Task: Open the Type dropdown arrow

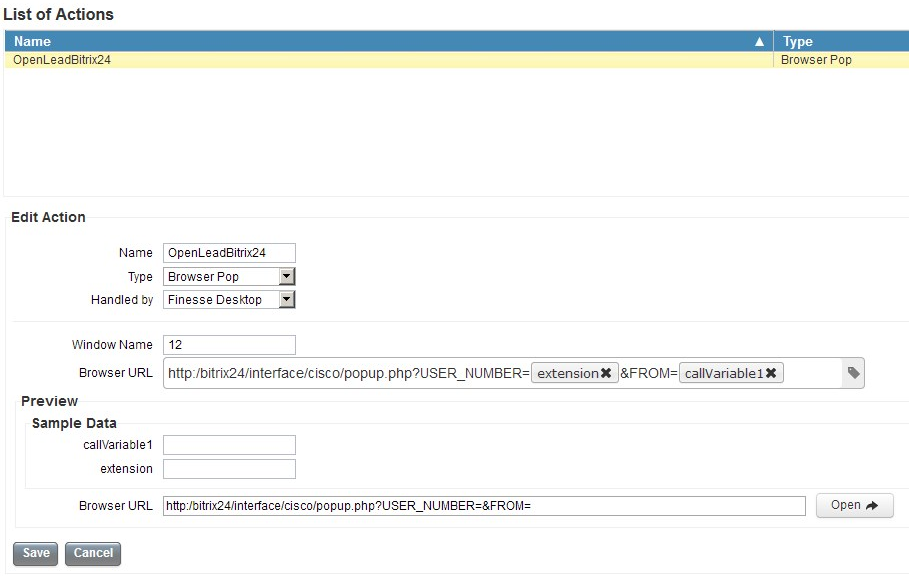Action: pyautogui.click(x=287, y=276)
